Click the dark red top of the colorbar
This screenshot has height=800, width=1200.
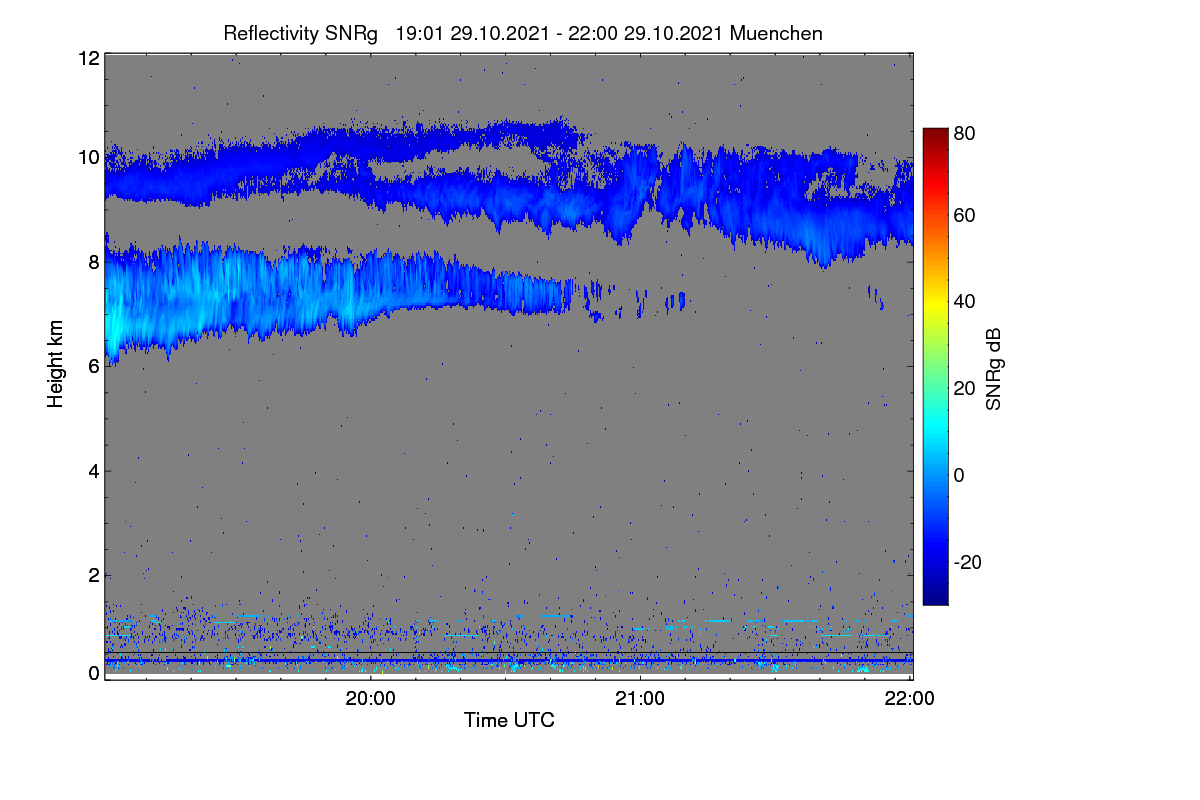(935, 135)
